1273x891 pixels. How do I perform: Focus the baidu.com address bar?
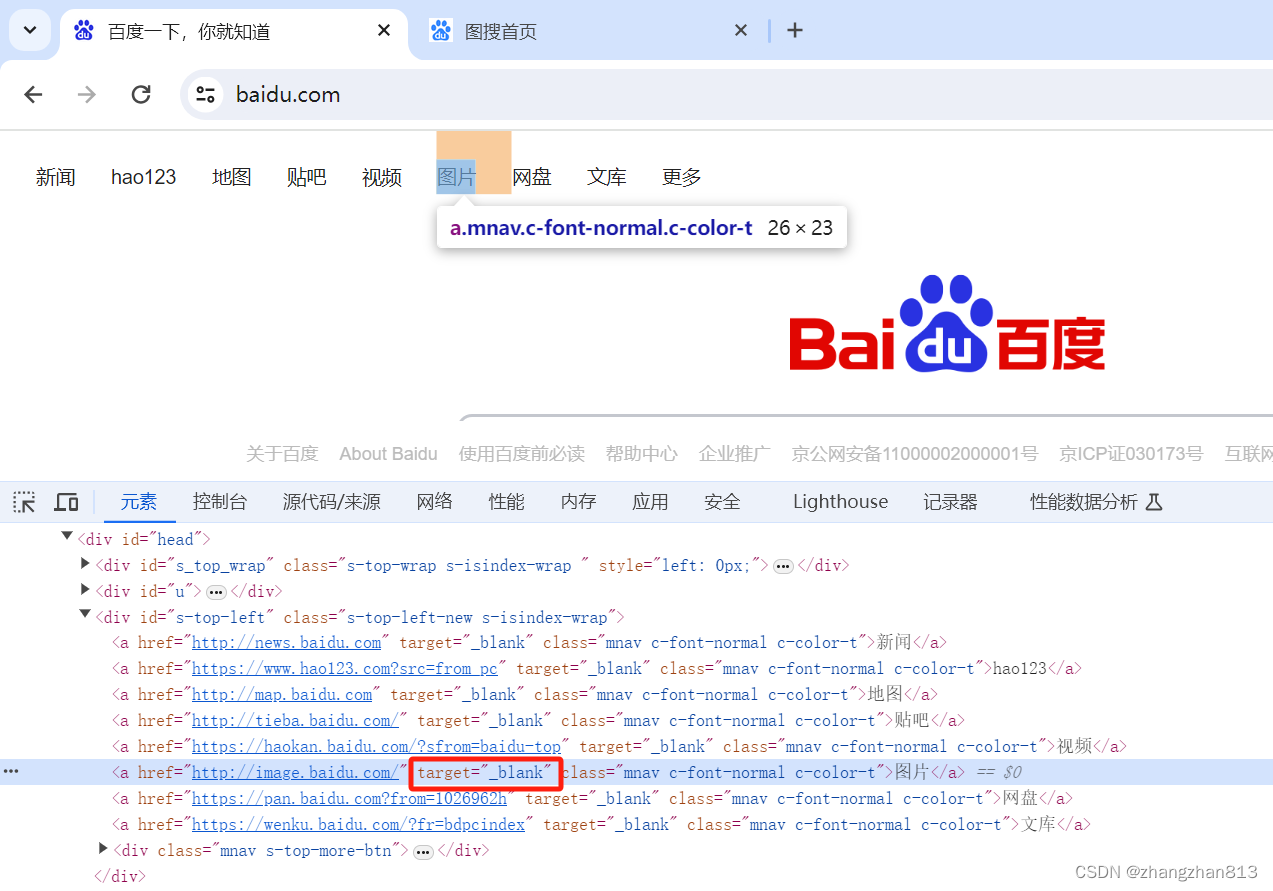click(x=728, y=94)
